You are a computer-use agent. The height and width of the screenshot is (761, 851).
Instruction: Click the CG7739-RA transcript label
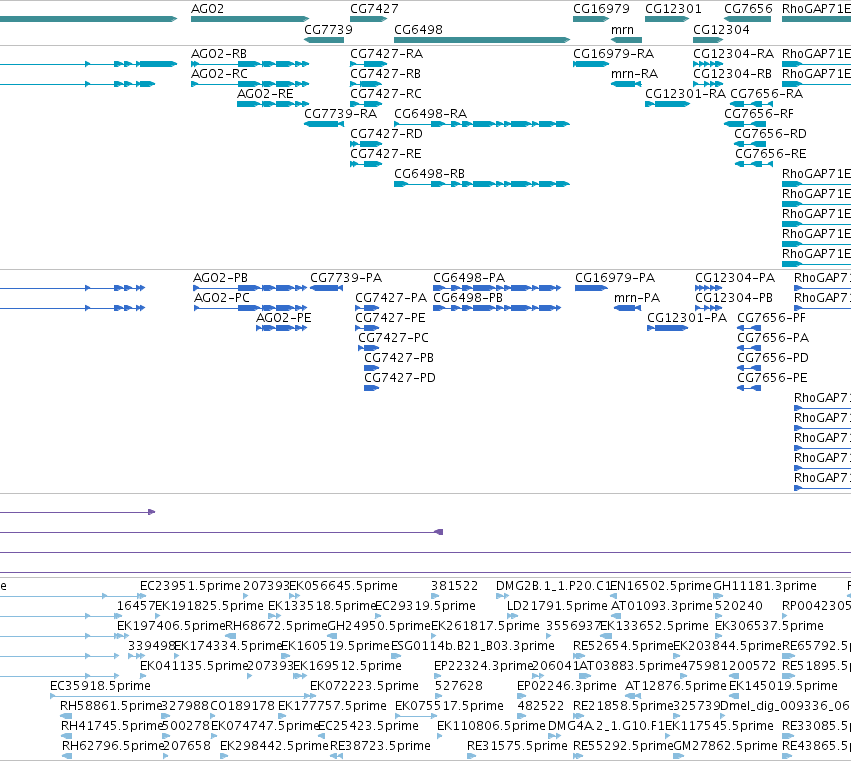340,114
